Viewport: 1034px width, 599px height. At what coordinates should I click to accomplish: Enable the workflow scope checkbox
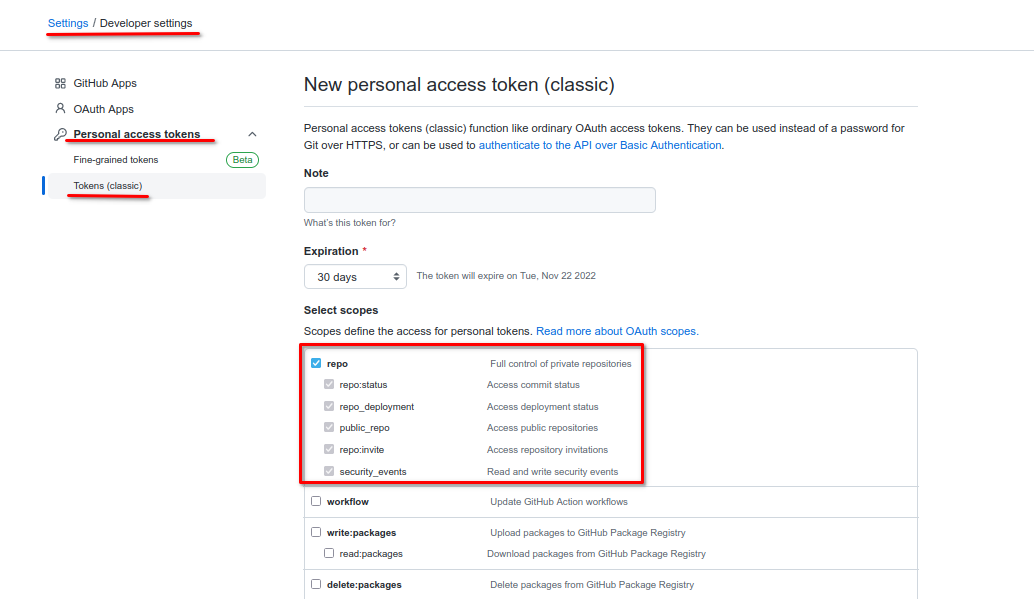tap(316, 502)
